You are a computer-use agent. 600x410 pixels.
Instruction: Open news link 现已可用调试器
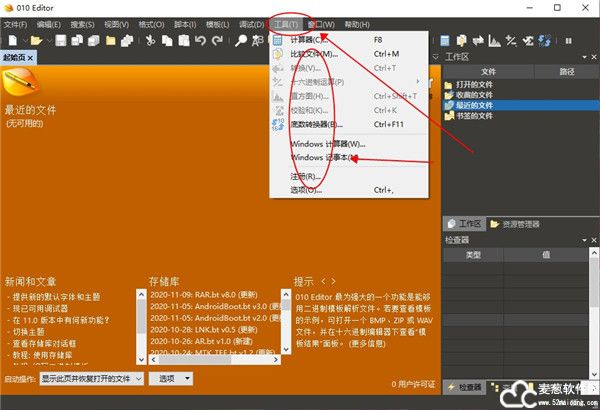pos(40,309)
